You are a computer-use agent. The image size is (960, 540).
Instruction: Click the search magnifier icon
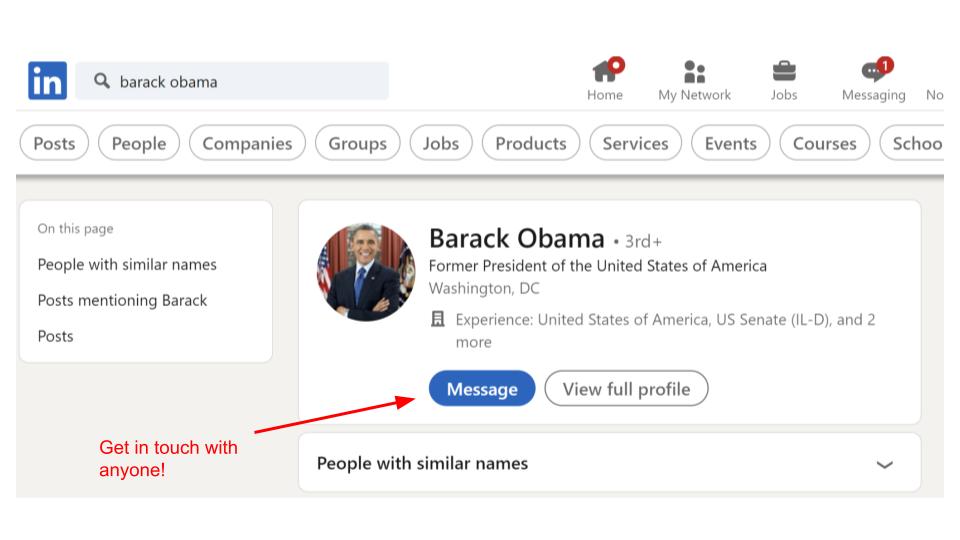(x=101, y=81)
